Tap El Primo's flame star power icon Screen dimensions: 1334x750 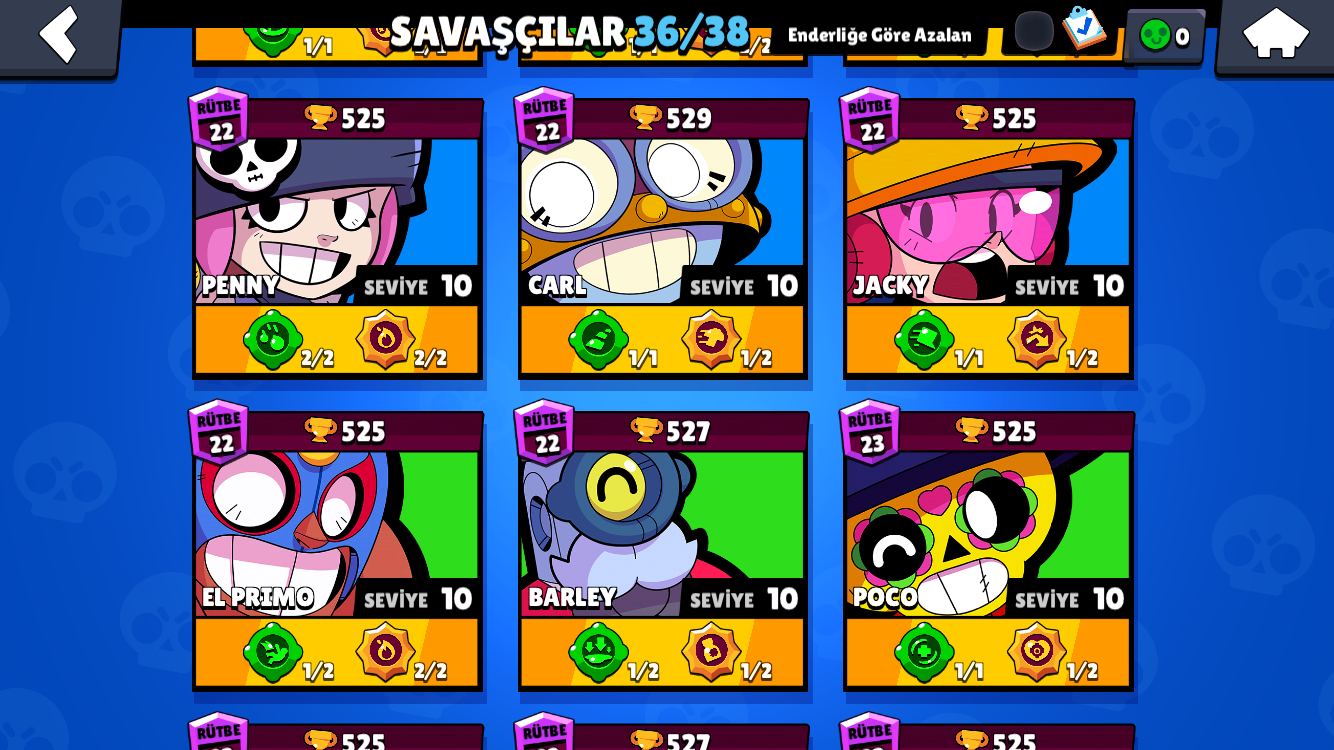click(385, 652)
